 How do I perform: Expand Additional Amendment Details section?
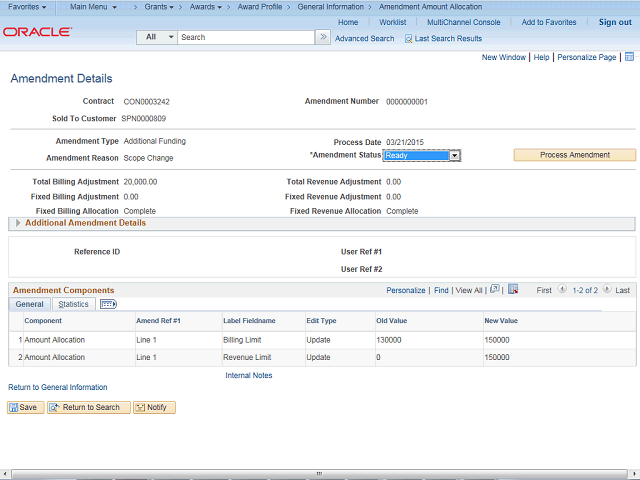pos(18,223)
